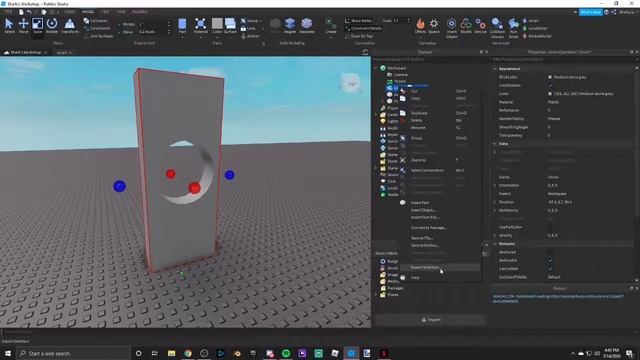640x360 pixels.
Task: Toggle the Rotate snap checkbox
Action: (120, 24)
